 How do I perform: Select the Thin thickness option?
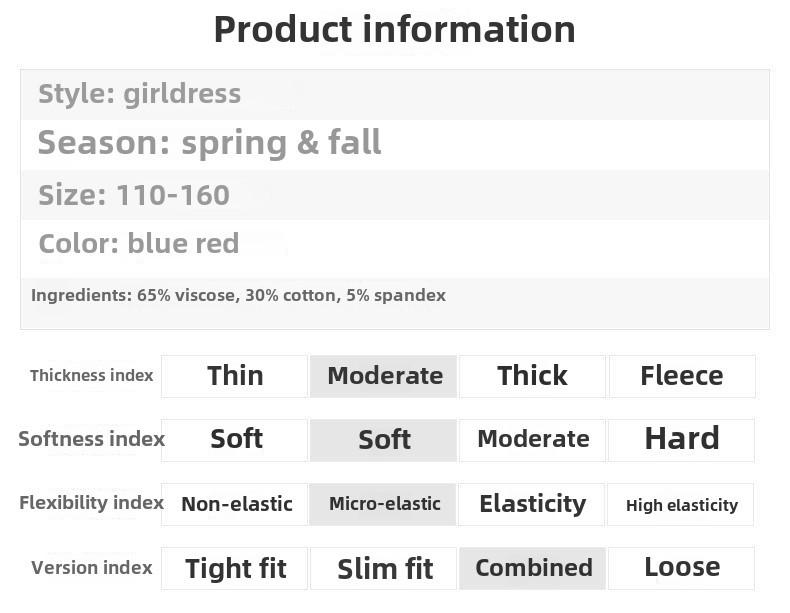235,376
